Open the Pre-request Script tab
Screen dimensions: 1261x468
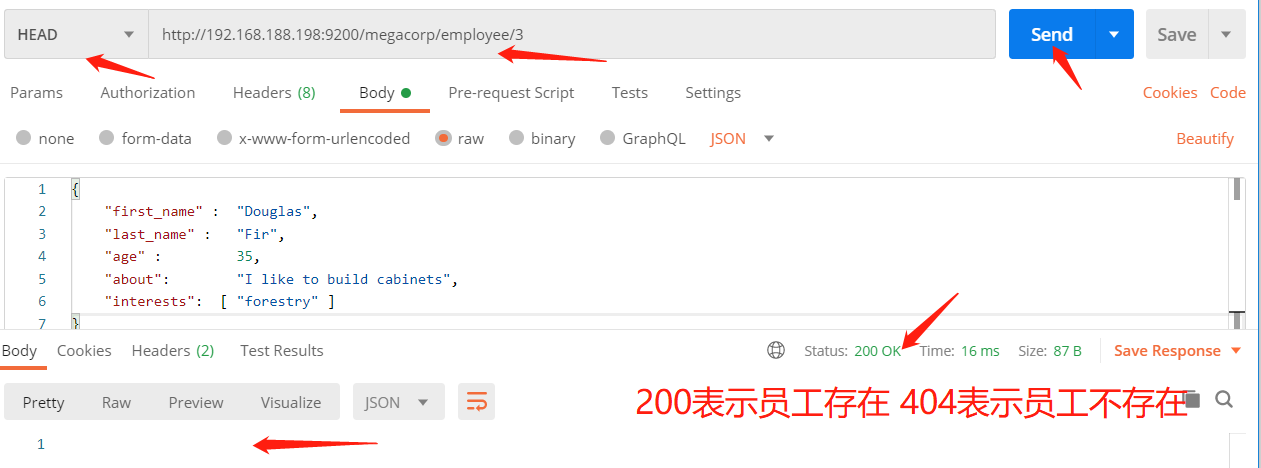[511, 92]
